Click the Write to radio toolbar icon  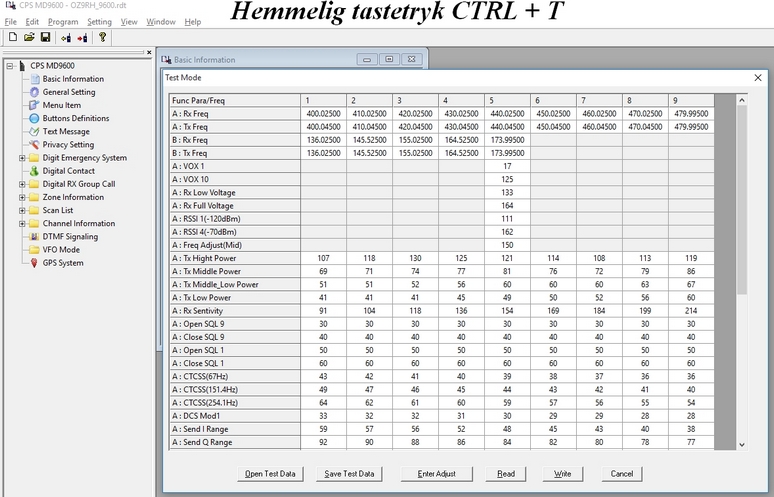(x=82, y=38)
